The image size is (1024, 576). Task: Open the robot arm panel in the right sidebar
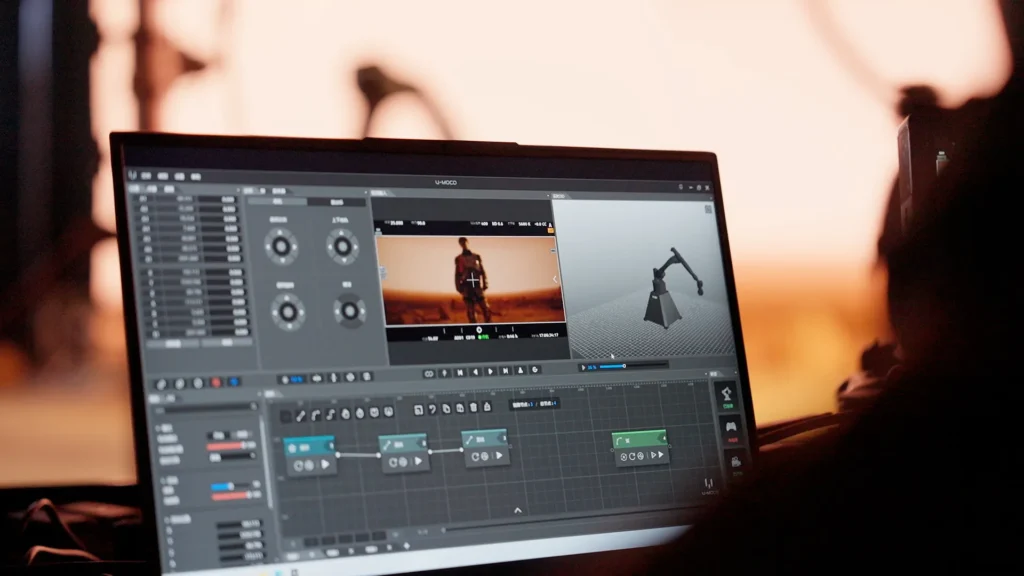pyautogui.click(x=726, y=396)
